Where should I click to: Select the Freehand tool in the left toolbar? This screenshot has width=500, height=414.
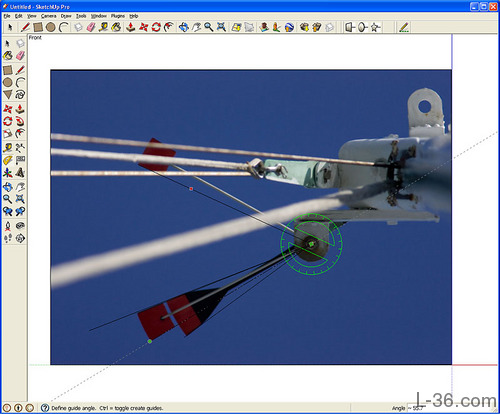click(x=20, y=95)
